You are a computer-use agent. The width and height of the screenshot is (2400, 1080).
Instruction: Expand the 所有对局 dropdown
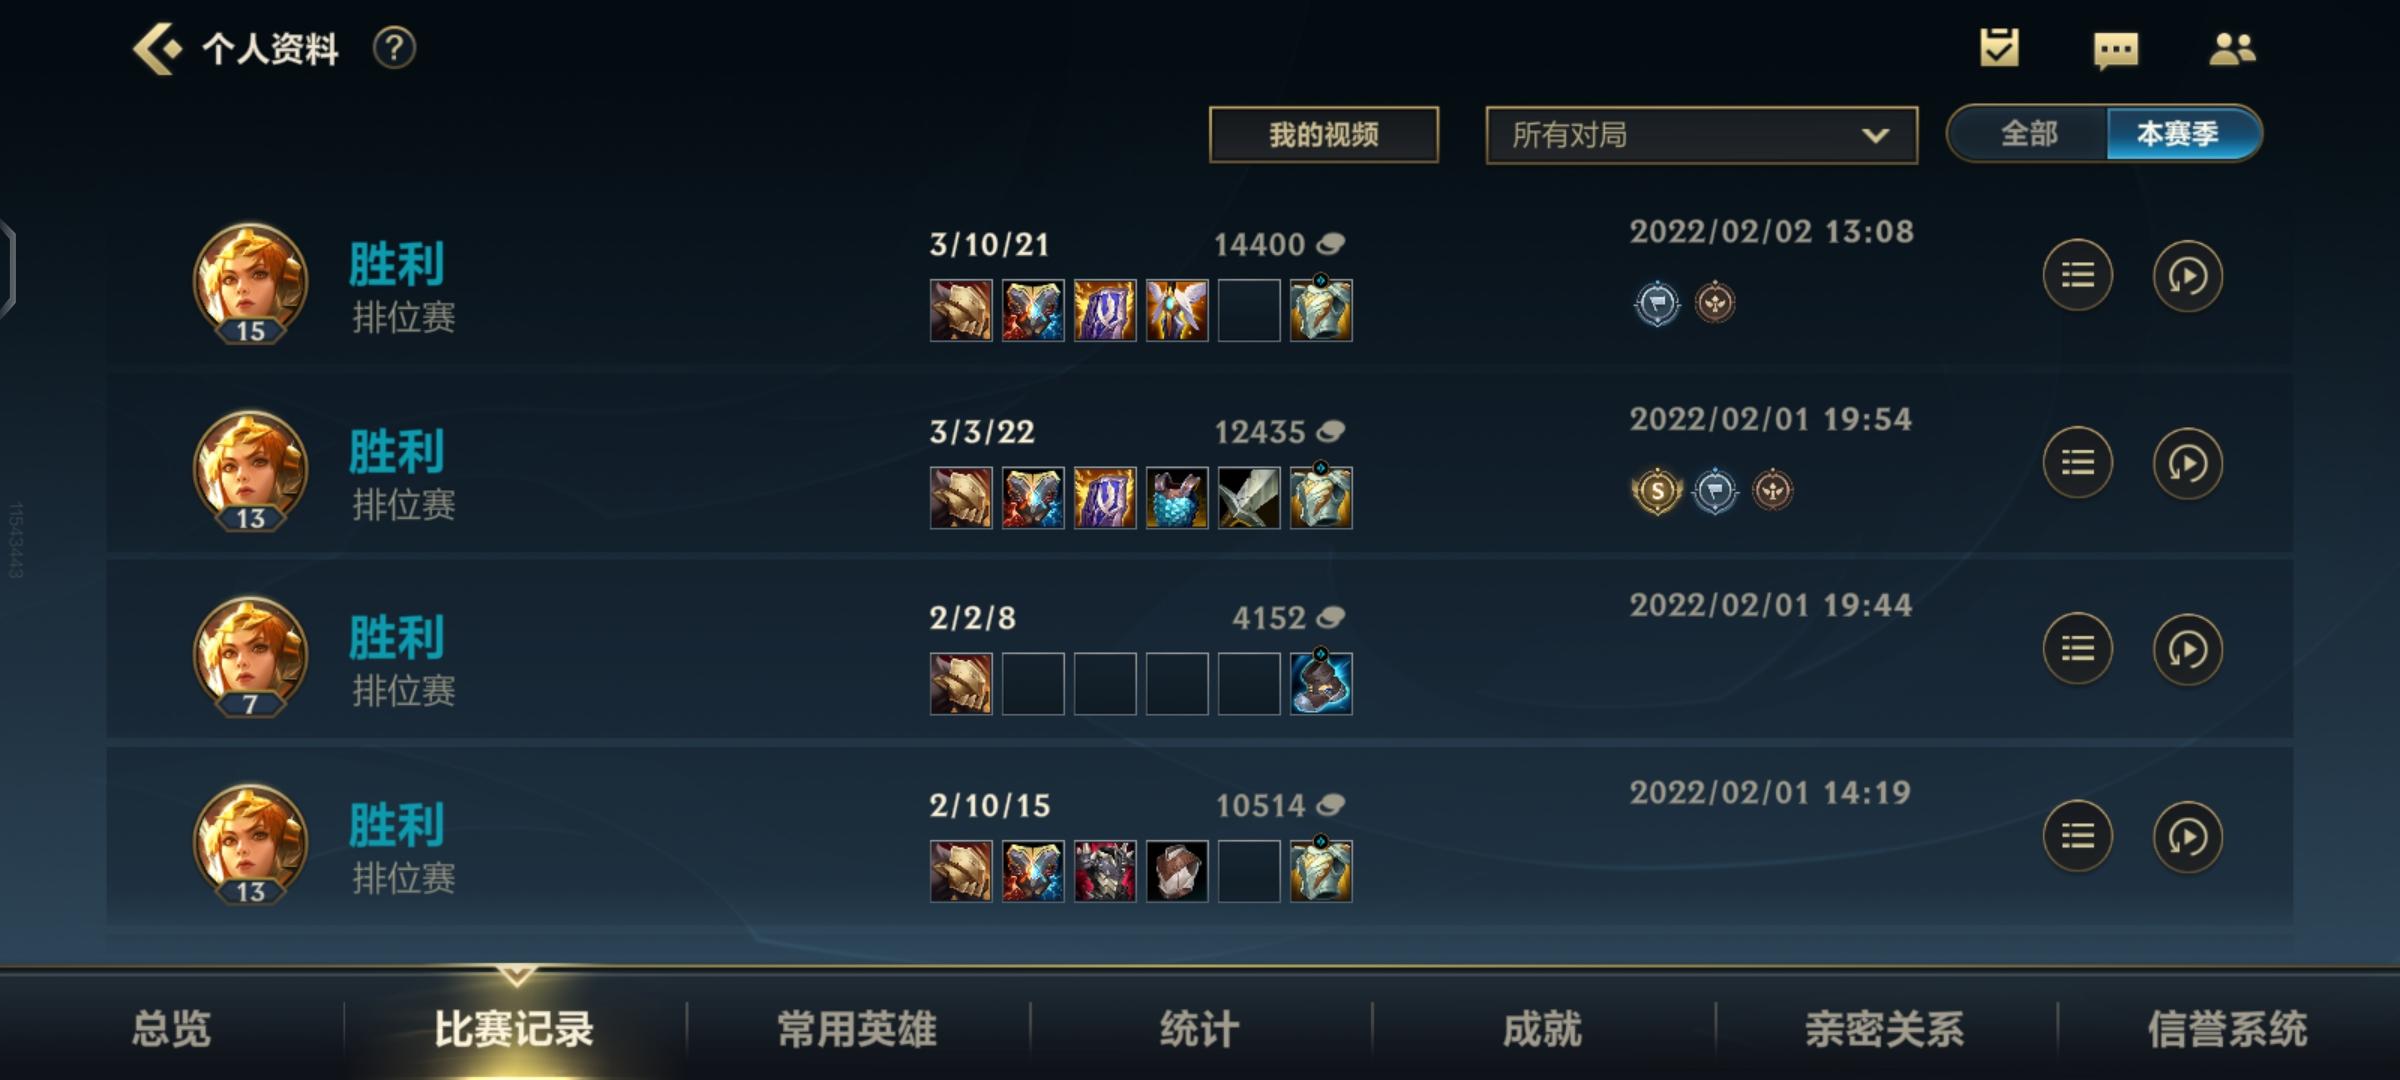(1701, 135)
